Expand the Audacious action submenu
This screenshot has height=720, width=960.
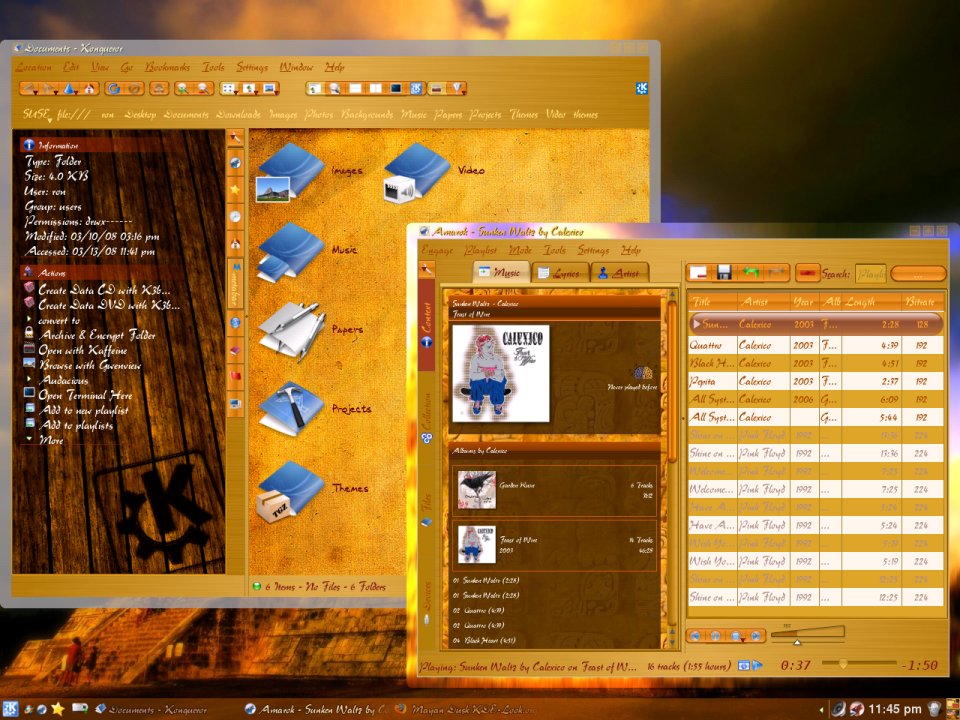point(29,380)
